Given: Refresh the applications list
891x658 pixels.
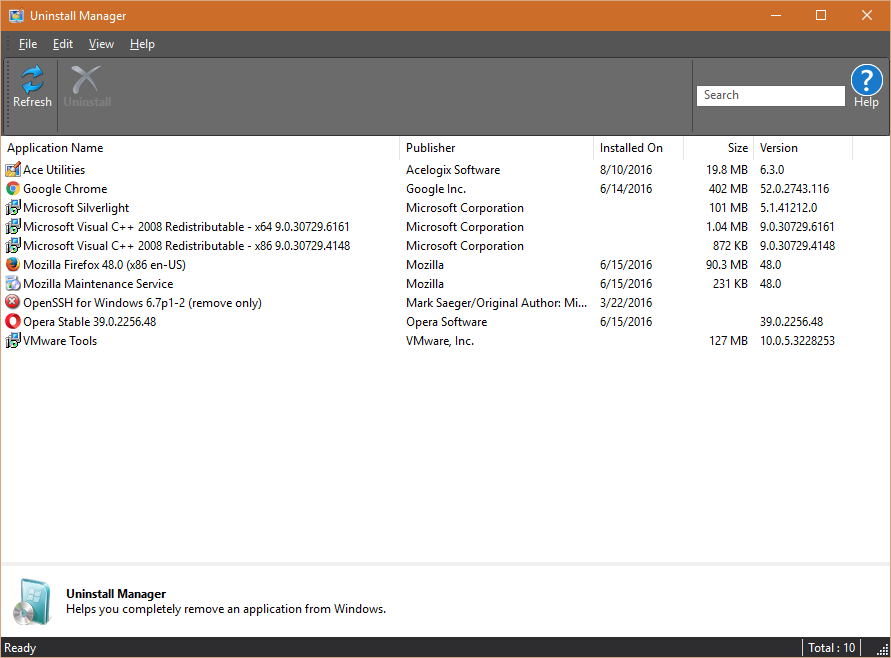Looking at the screenshot, I should [x=31, y=85].
